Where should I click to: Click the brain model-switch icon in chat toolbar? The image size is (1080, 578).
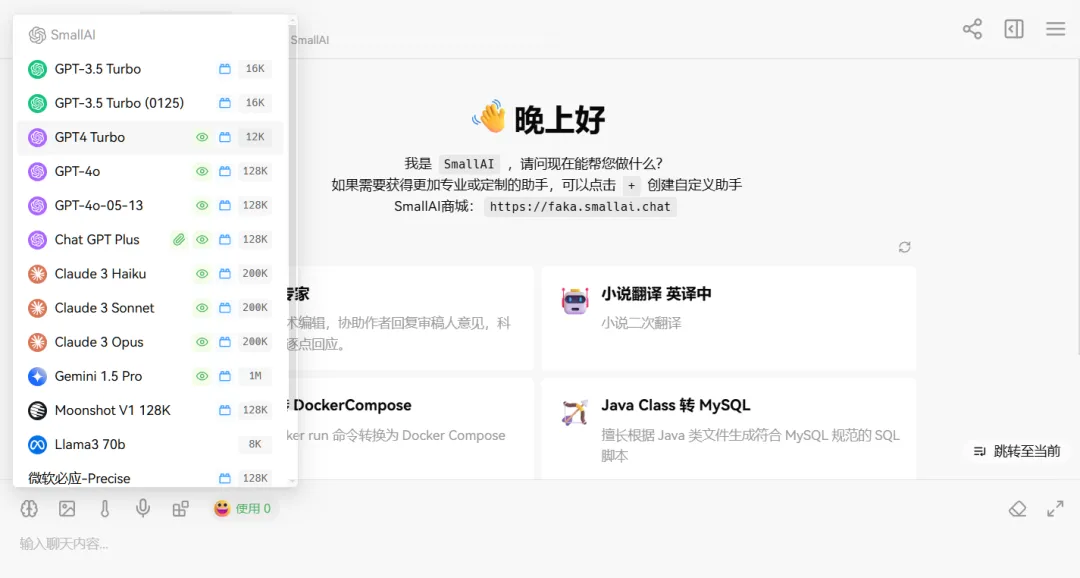(29, 508)
